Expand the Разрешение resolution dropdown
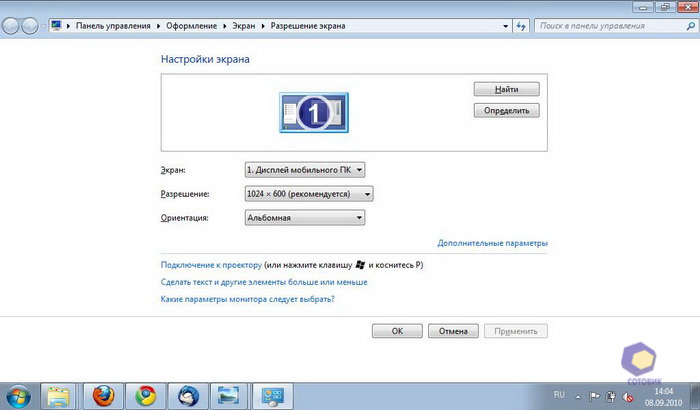Screen dimensions: 700x410 pyautogui.click(x=309, y=194)
